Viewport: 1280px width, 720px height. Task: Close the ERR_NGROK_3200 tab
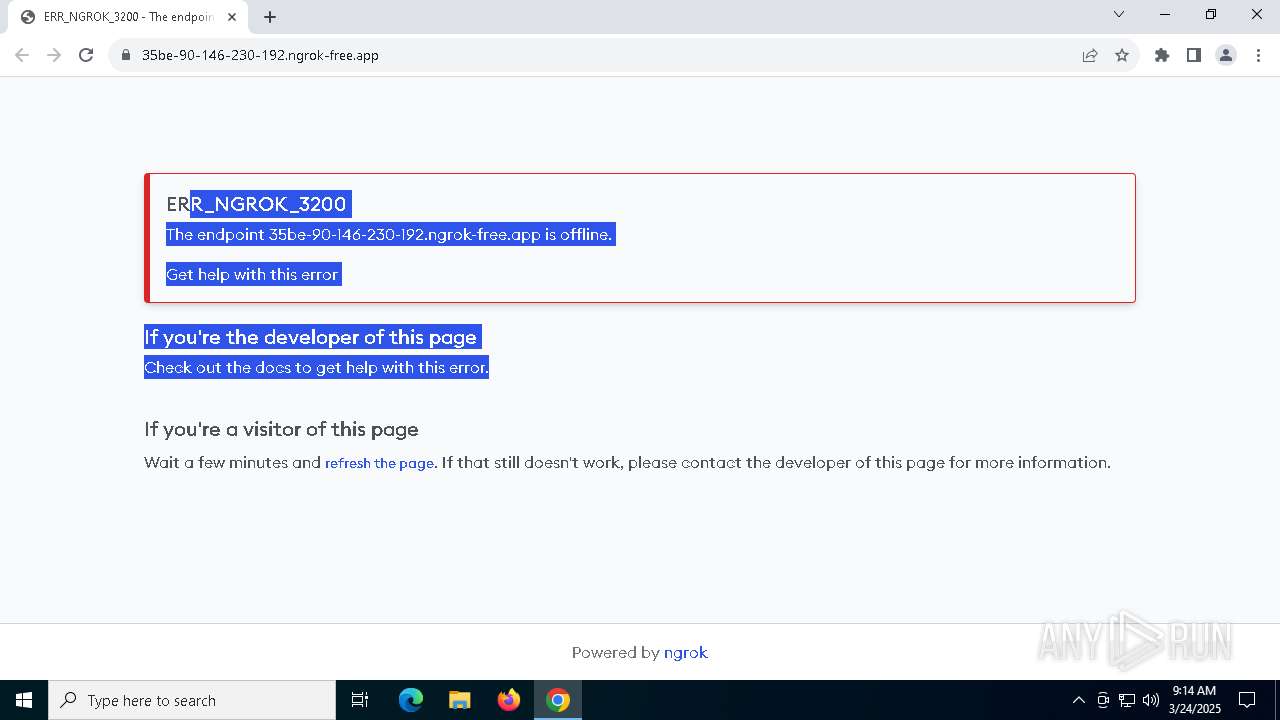pos(232,17)
